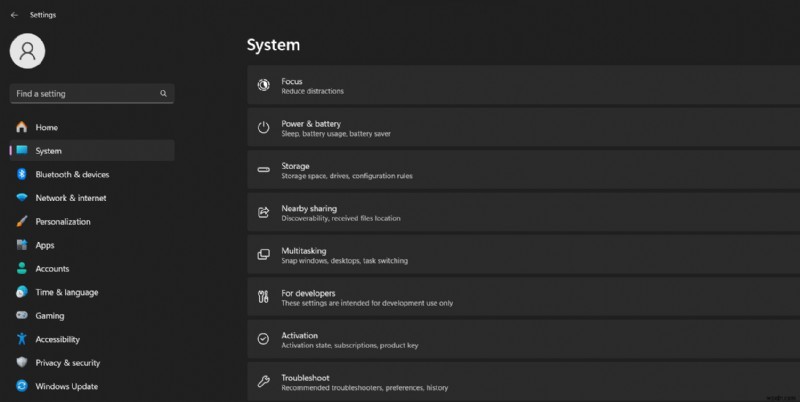Viewport: 800px width, 402px height.
Task: Click the Accounts person icon
Action: coord(21,268)
